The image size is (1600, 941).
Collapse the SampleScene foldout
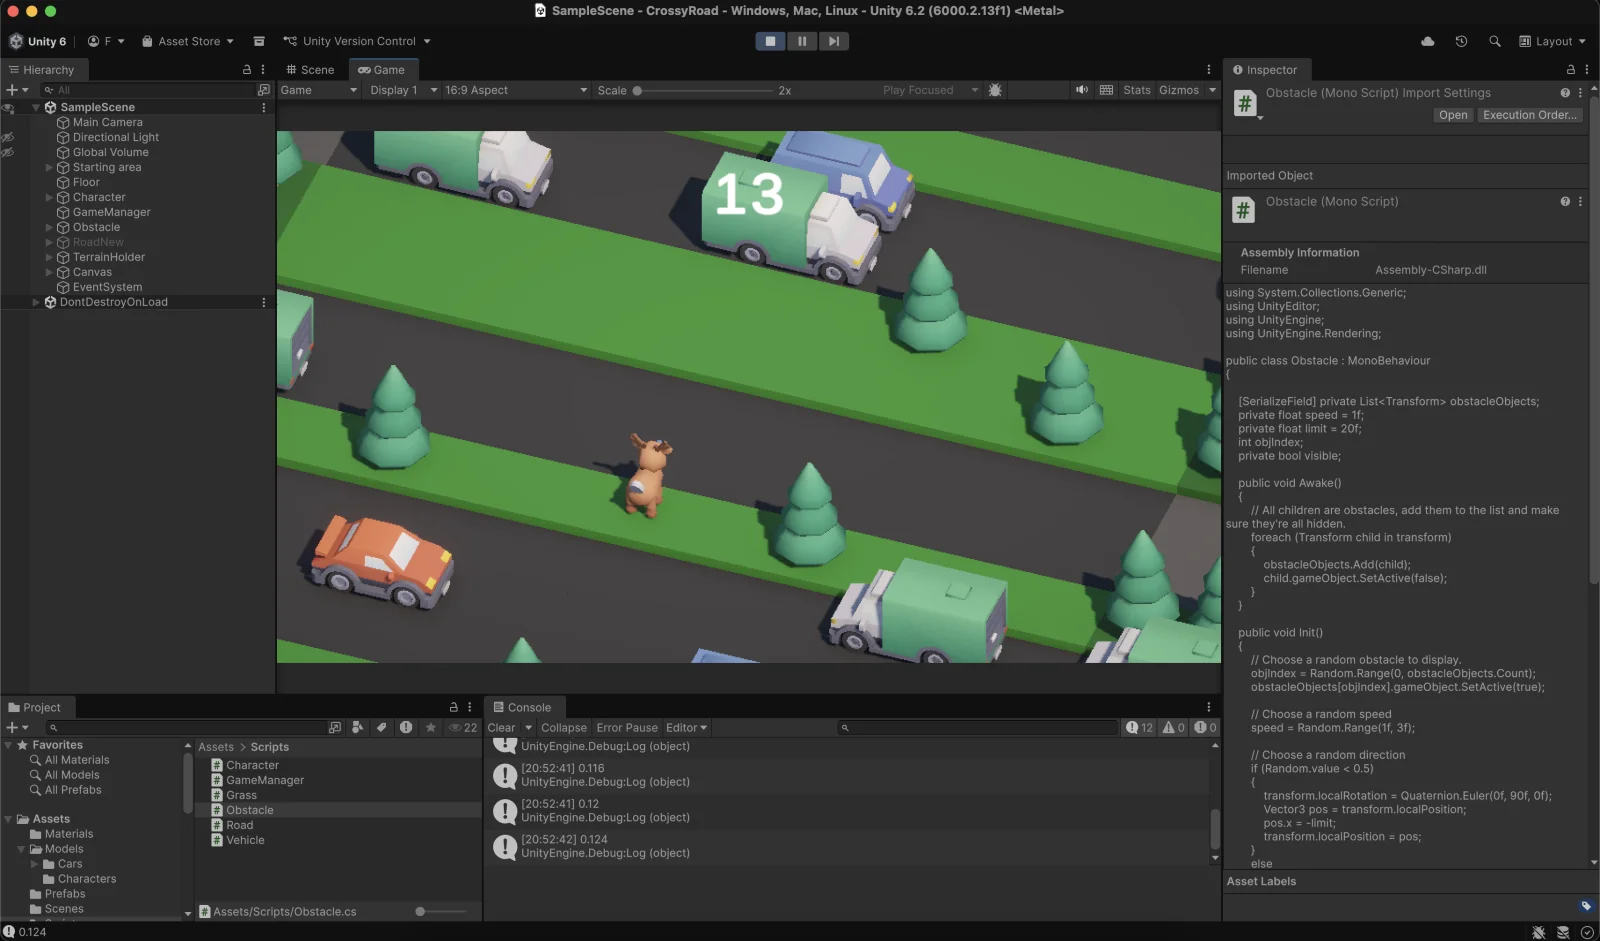coord(36,107)
